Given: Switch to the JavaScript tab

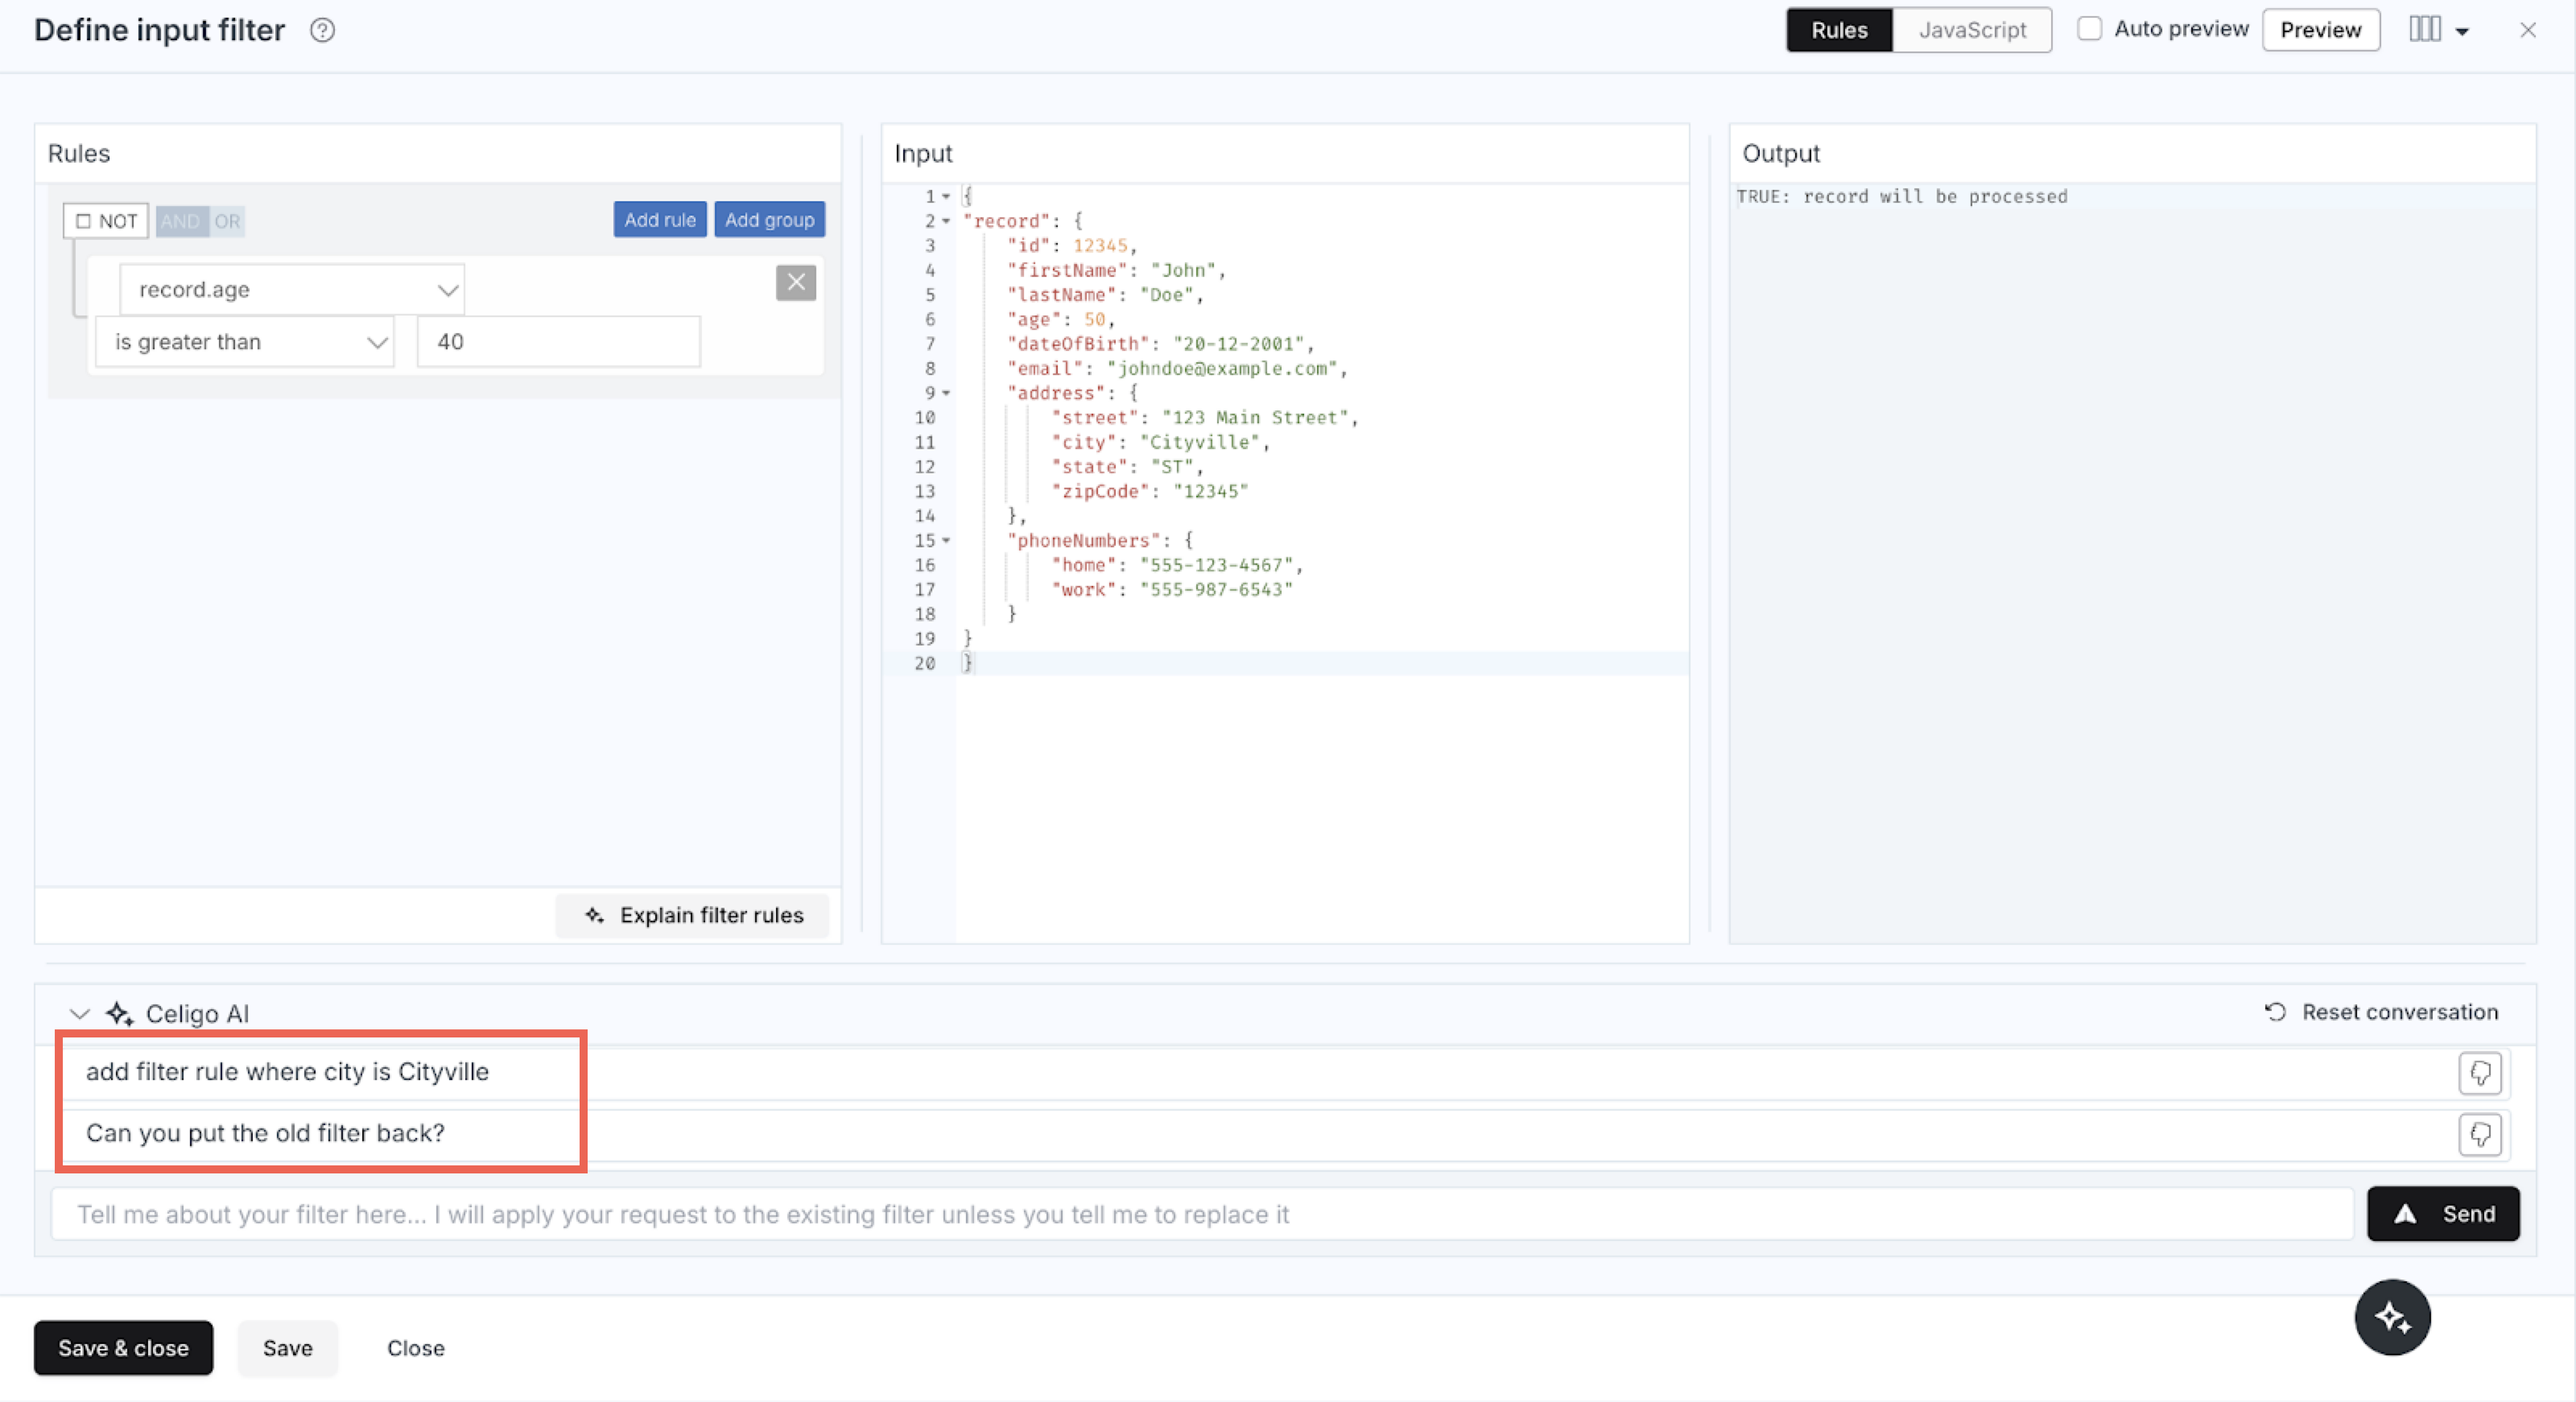Looking at the screenshot, I should coord(1972,30).
